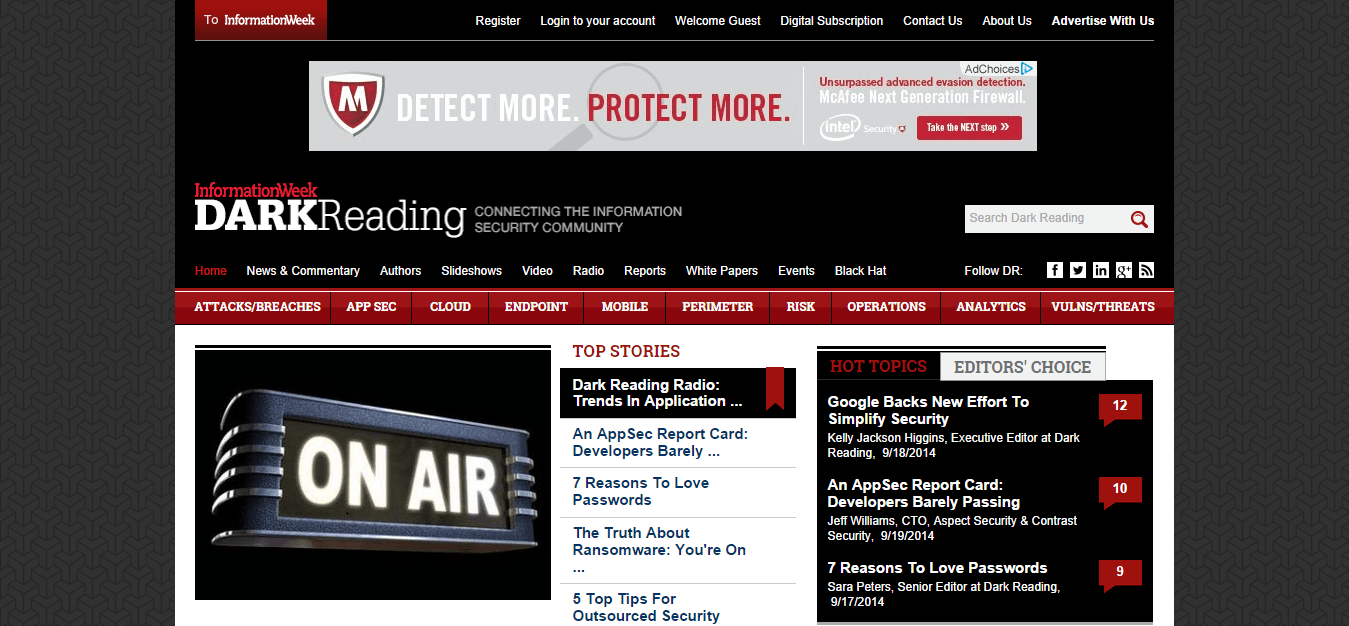Viewport: 1349px width, 626px height.
Task: Click author Sara Peters
Action: coord(860,587)
